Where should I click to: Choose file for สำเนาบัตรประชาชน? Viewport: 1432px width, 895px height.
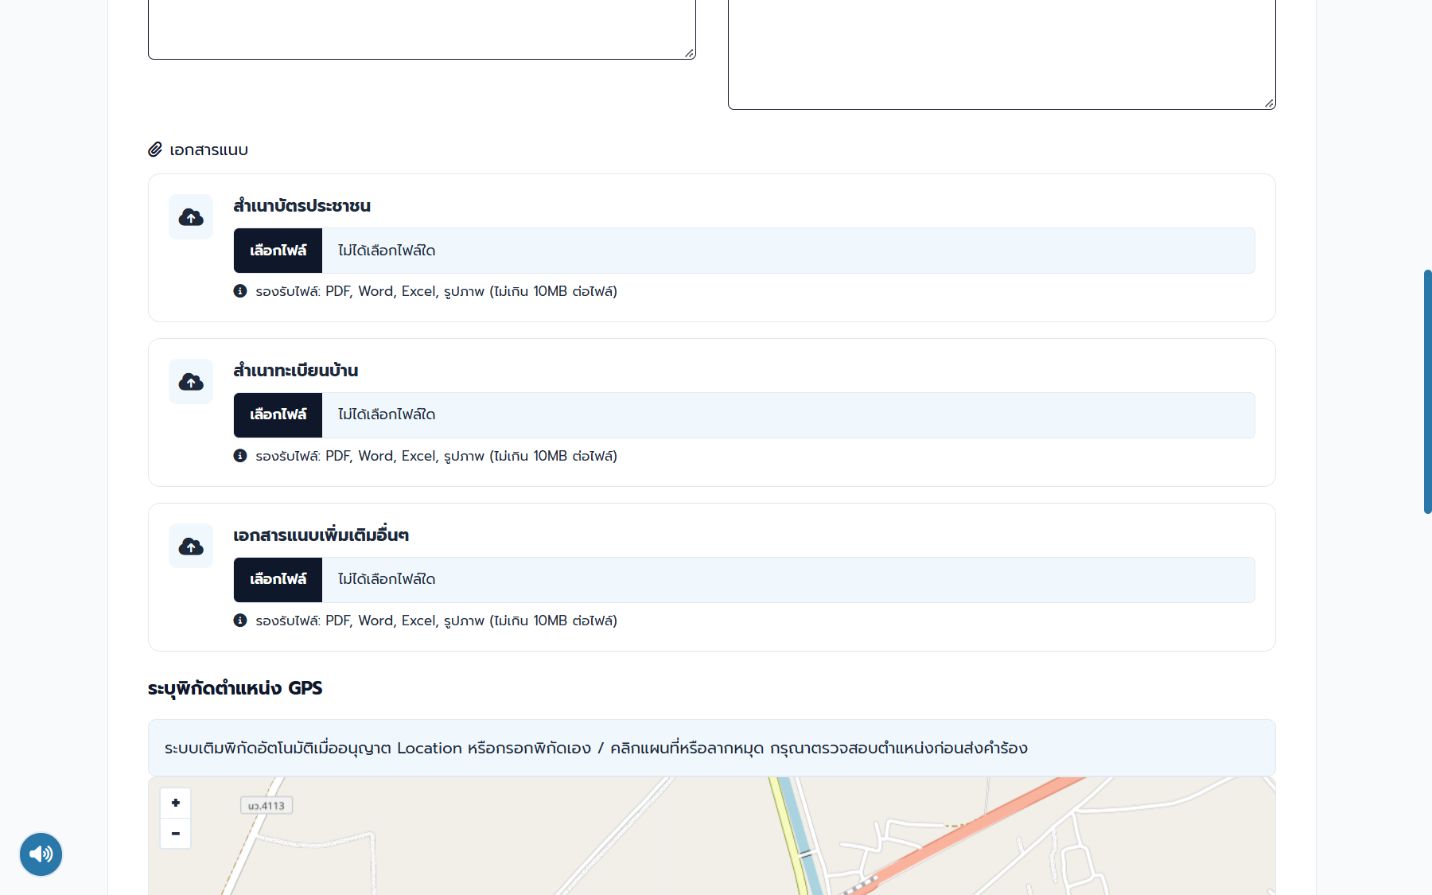click(278, 250)
